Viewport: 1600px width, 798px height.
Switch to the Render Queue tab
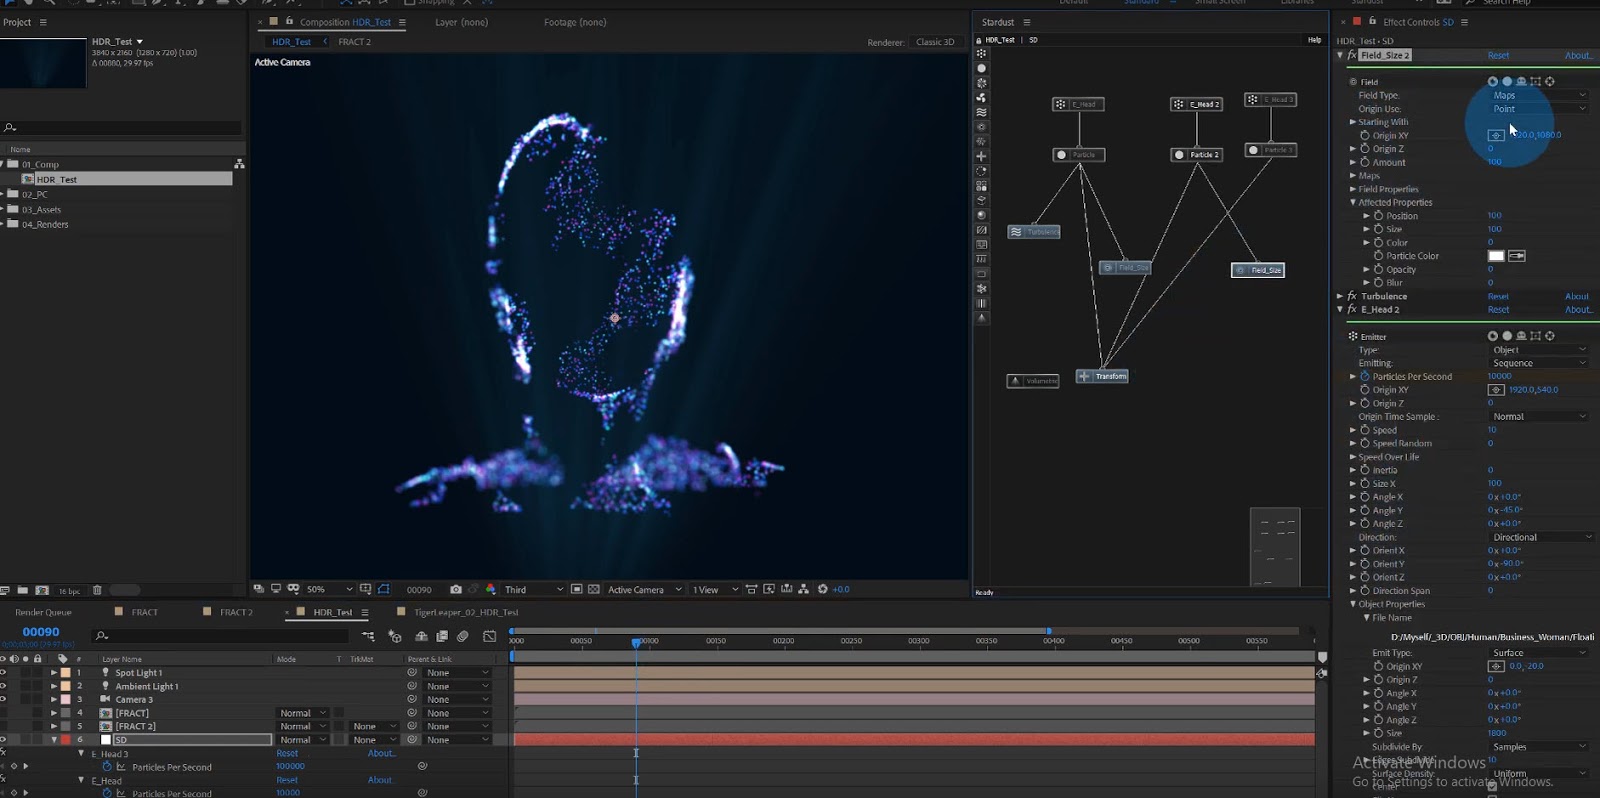[x=43, y=612]
